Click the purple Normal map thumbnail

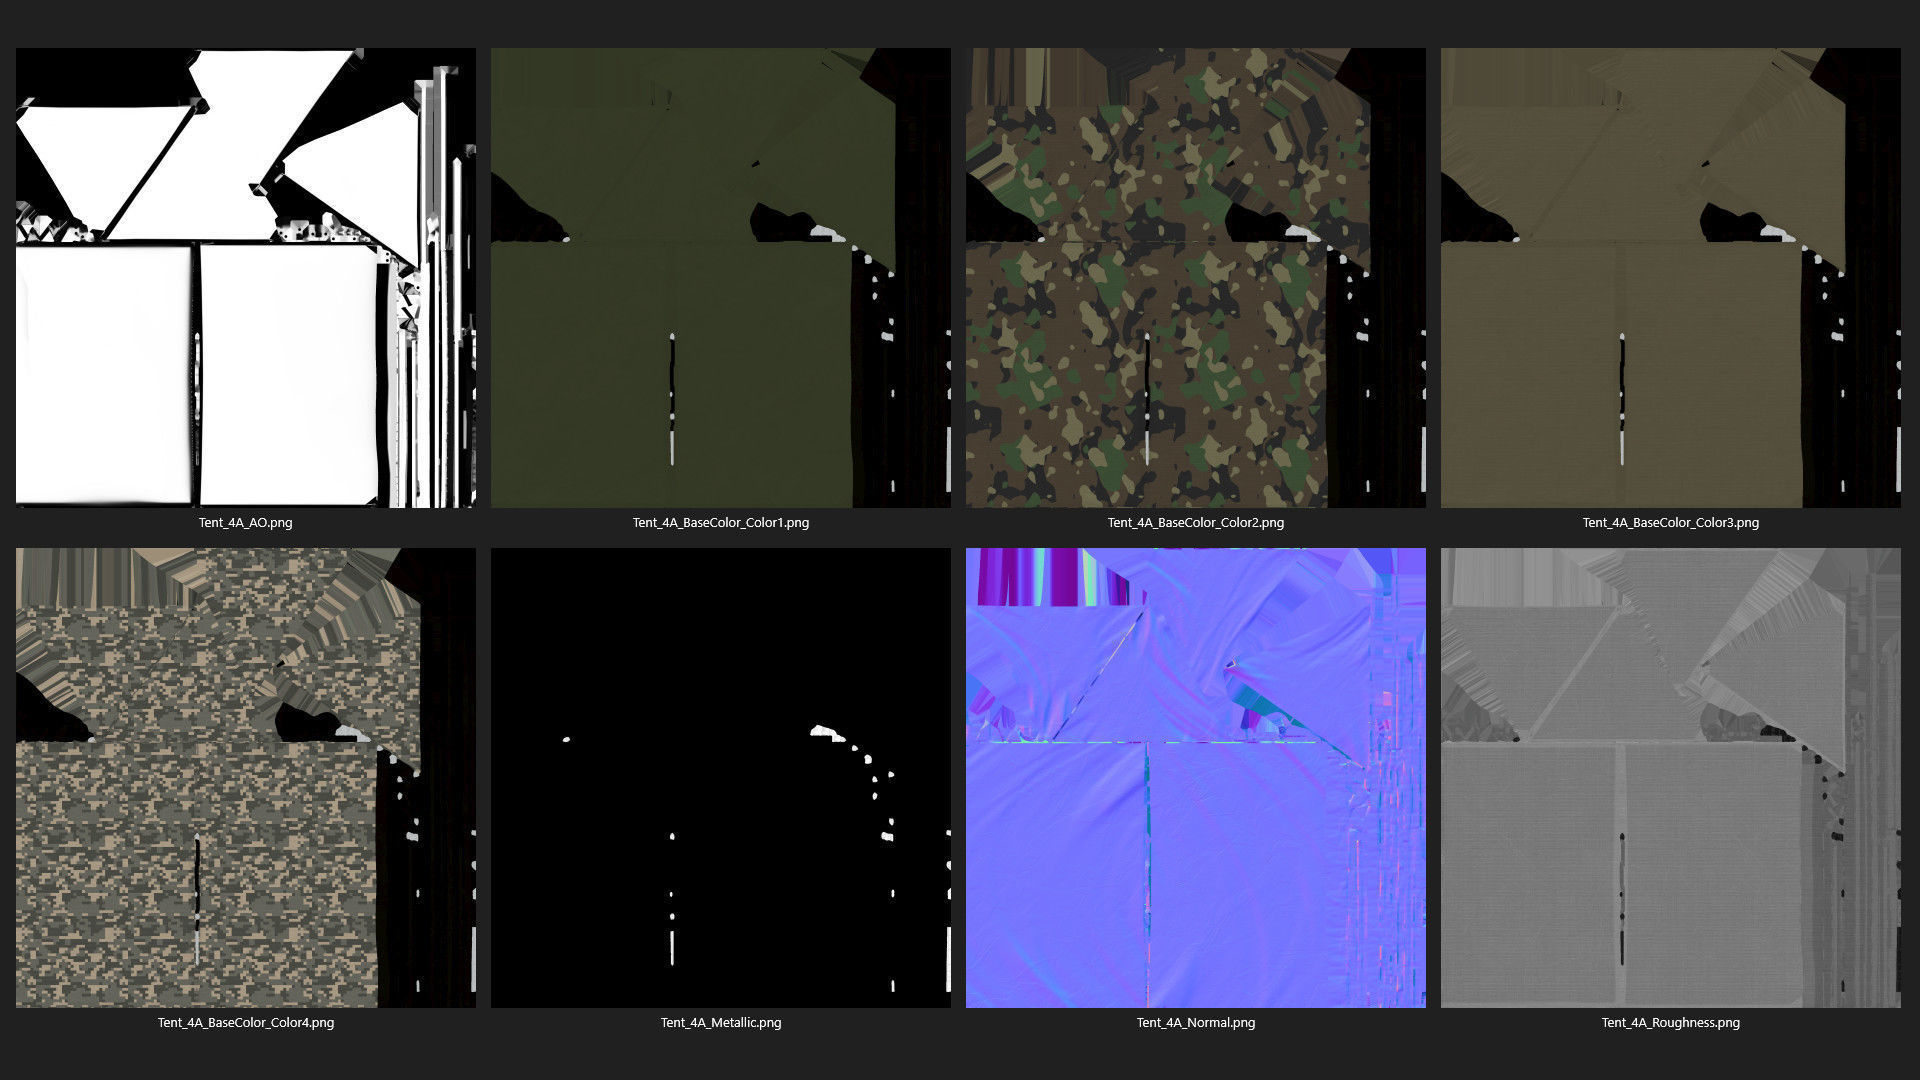pyautogui.click(x=1195, y=777)
